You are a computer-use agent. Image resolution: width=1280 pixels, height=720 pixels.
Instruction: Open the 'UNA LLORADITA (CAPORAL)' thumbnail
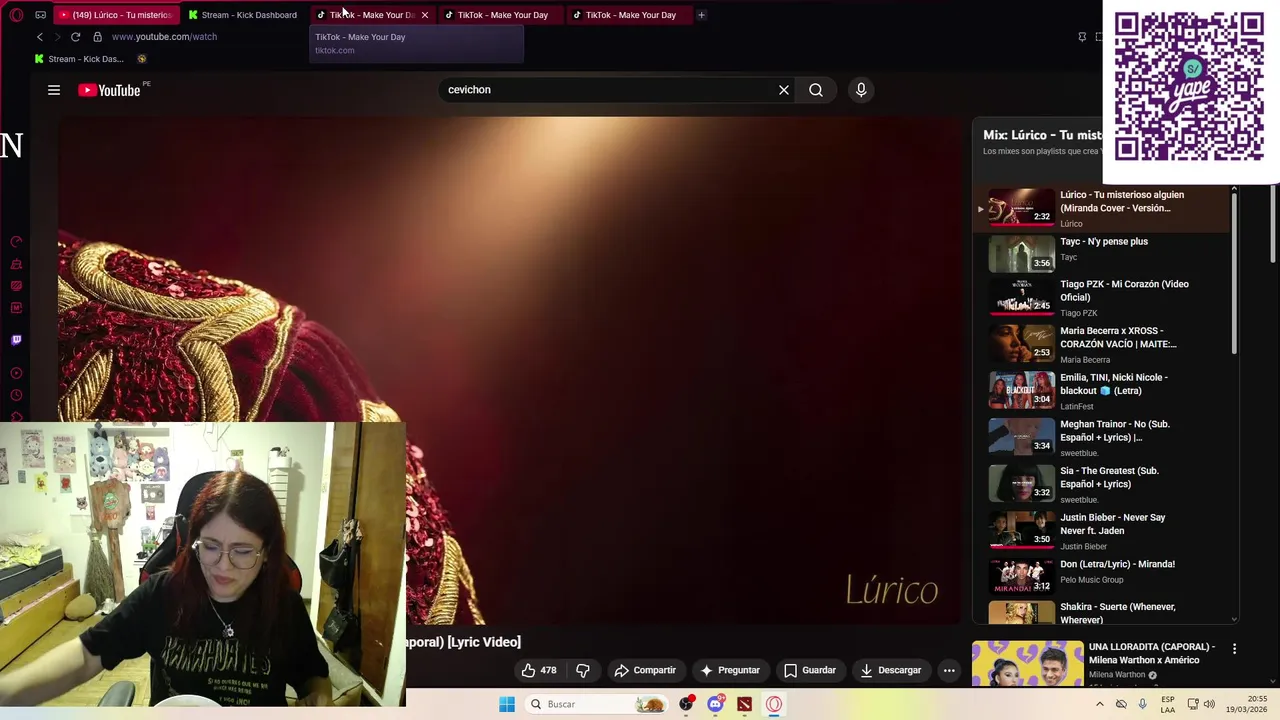point(1027,664)
